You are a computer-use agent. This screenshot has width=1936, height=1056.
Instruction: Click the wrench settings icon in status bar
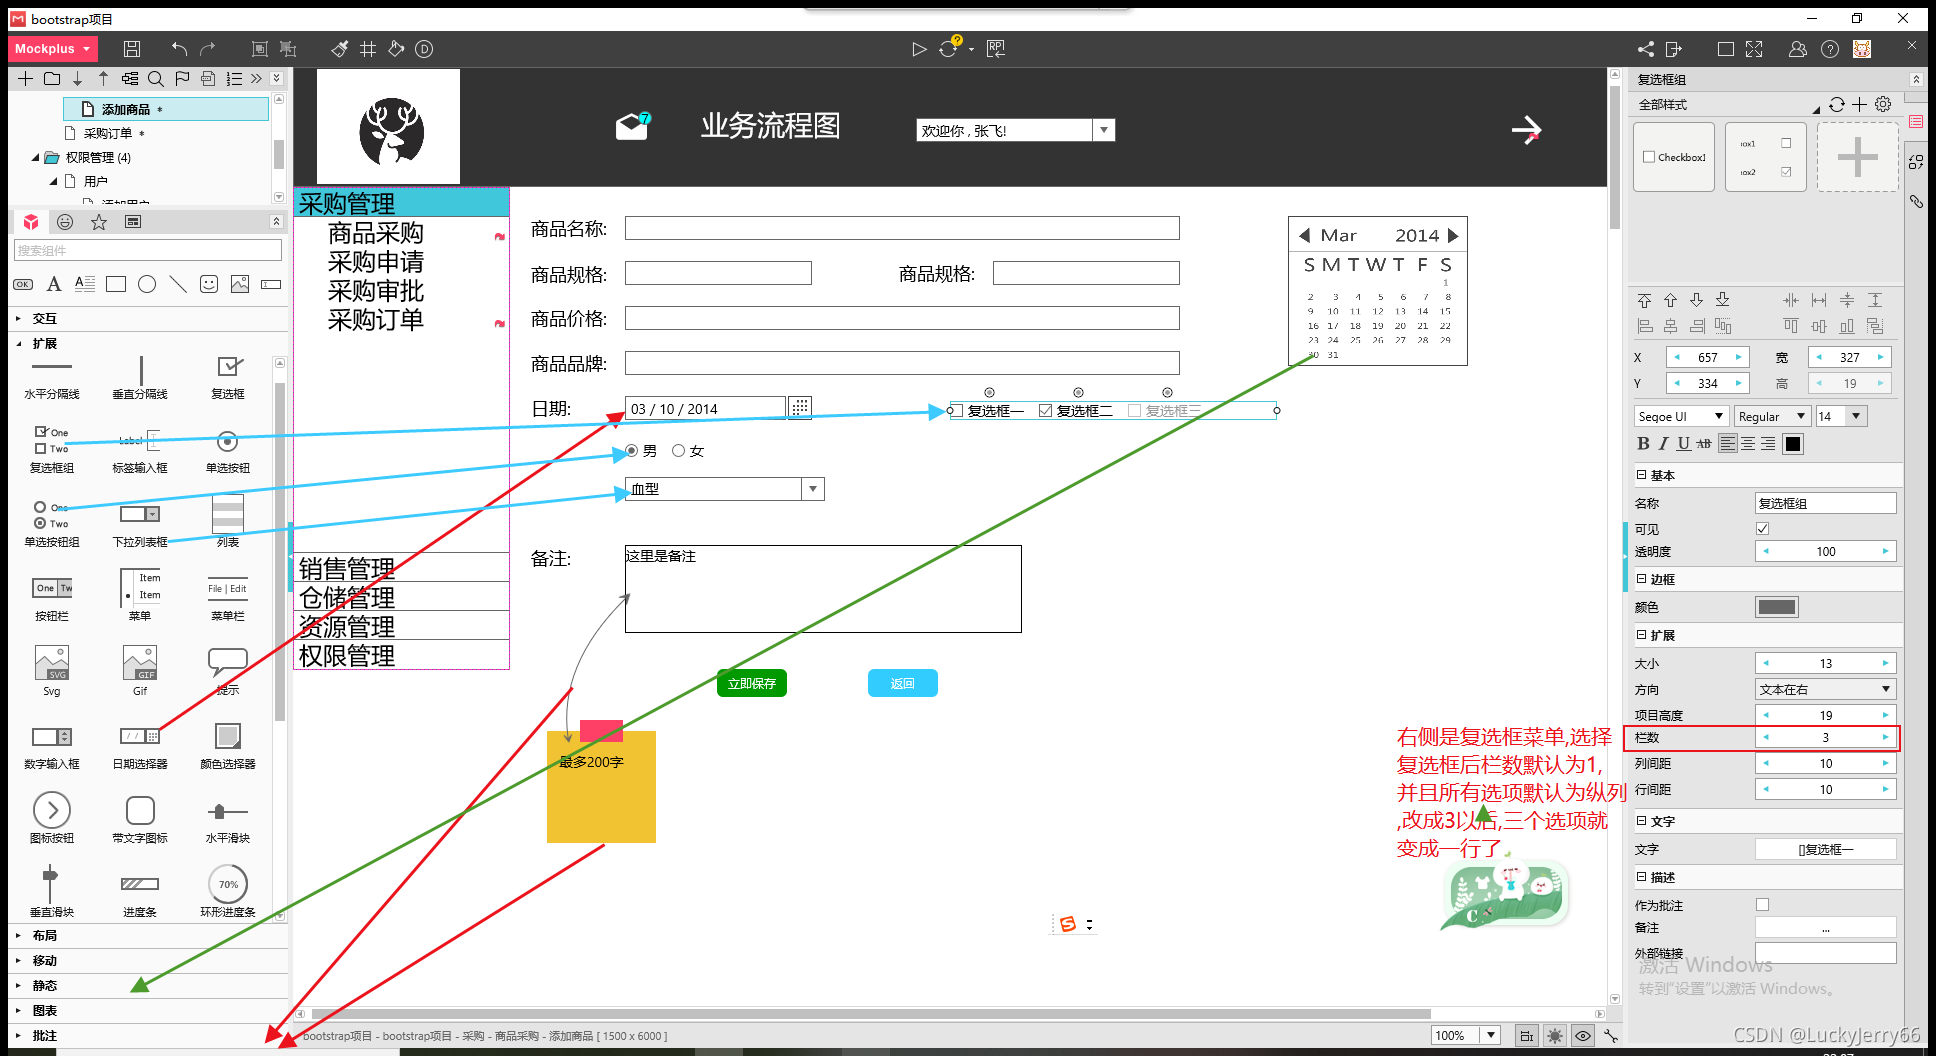pyautogui.click(x=1611, y=1036)
